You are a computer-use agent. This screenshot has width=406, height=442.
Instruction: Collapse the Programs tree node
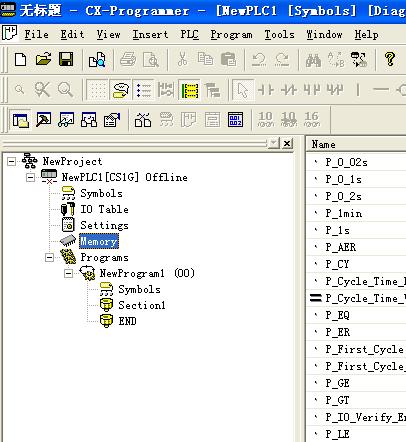click(49, 257)
